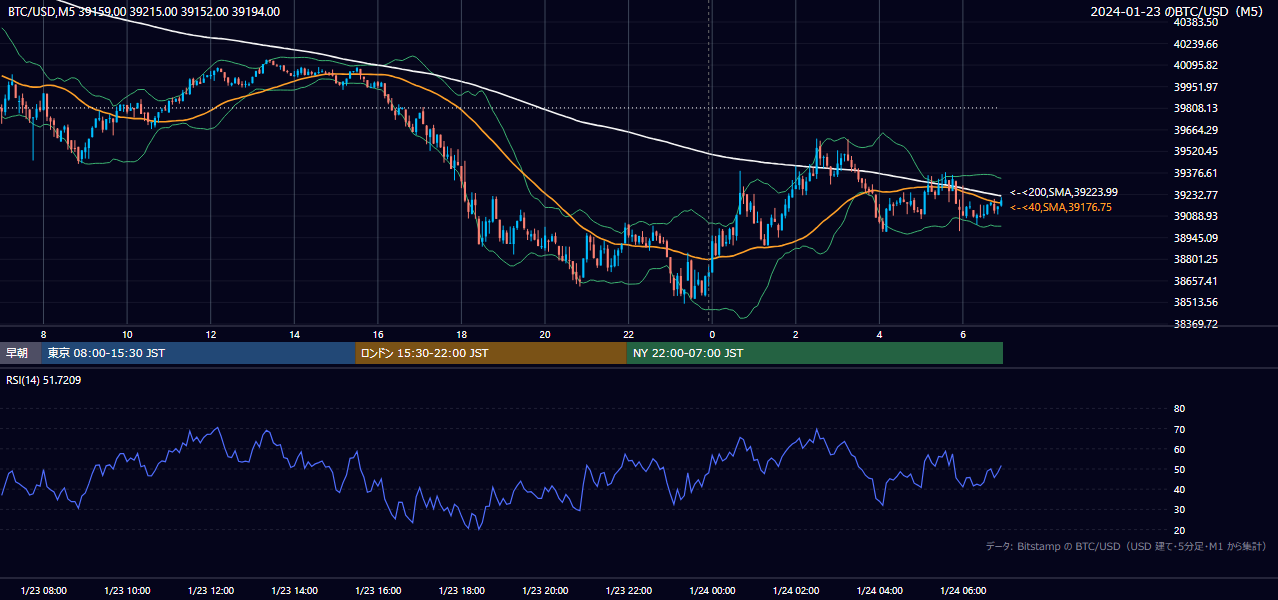This screenshot has width=1278, height=600.
Task: Click the RSI(14) 51.7209 indicator label
Action: pyautogui.click(x=44, y=380)
